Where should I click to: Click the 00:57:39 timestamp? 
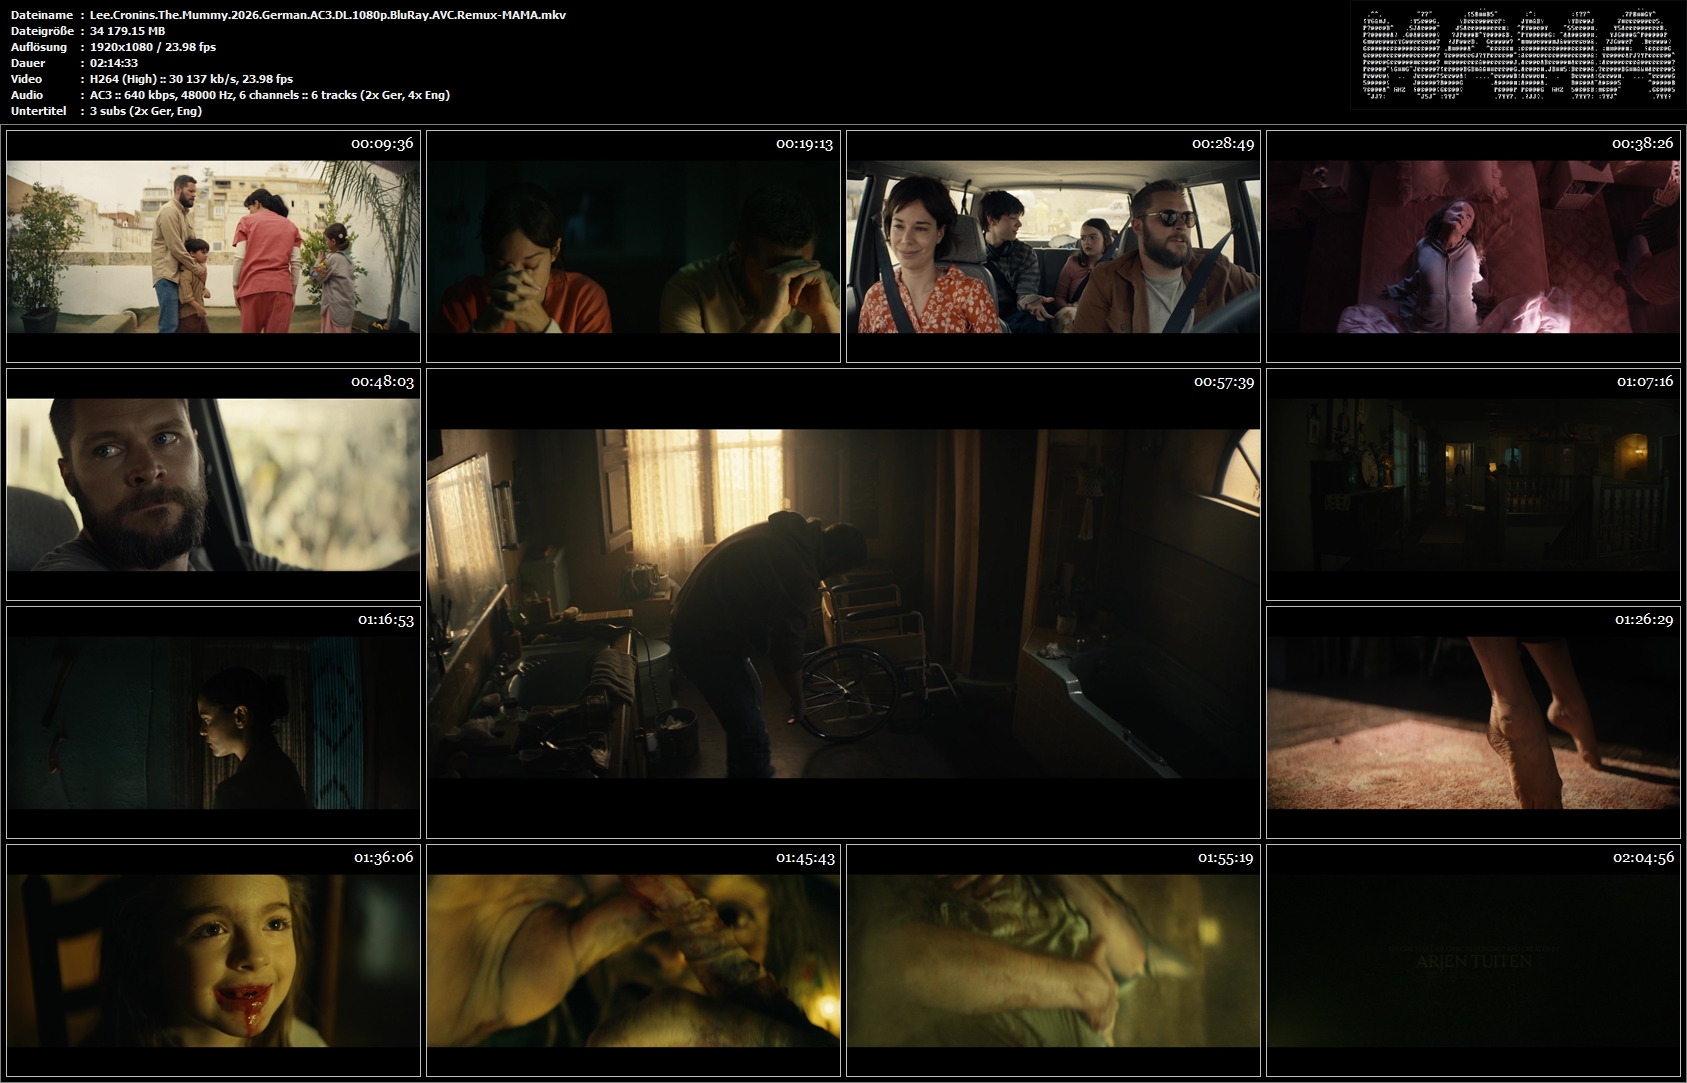[x=1224, y=382]
